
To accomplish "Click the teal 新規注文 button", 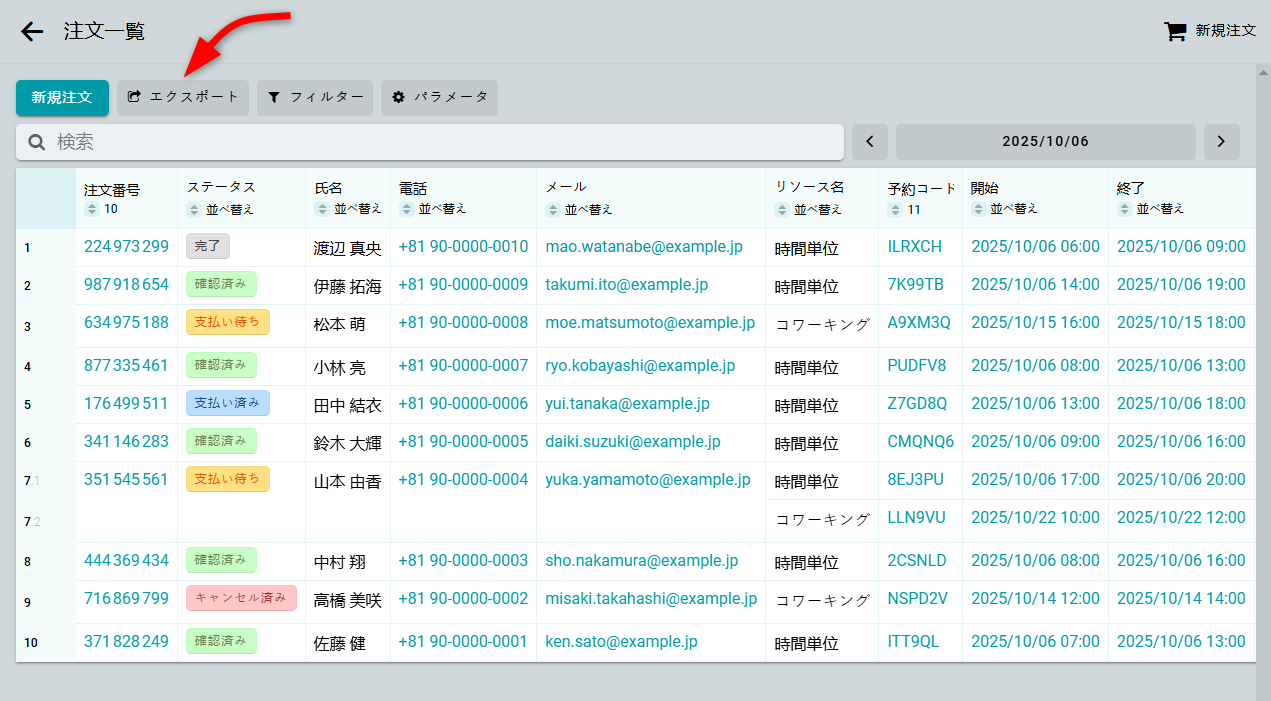I will pyautogui.click(x=62, y=97).
